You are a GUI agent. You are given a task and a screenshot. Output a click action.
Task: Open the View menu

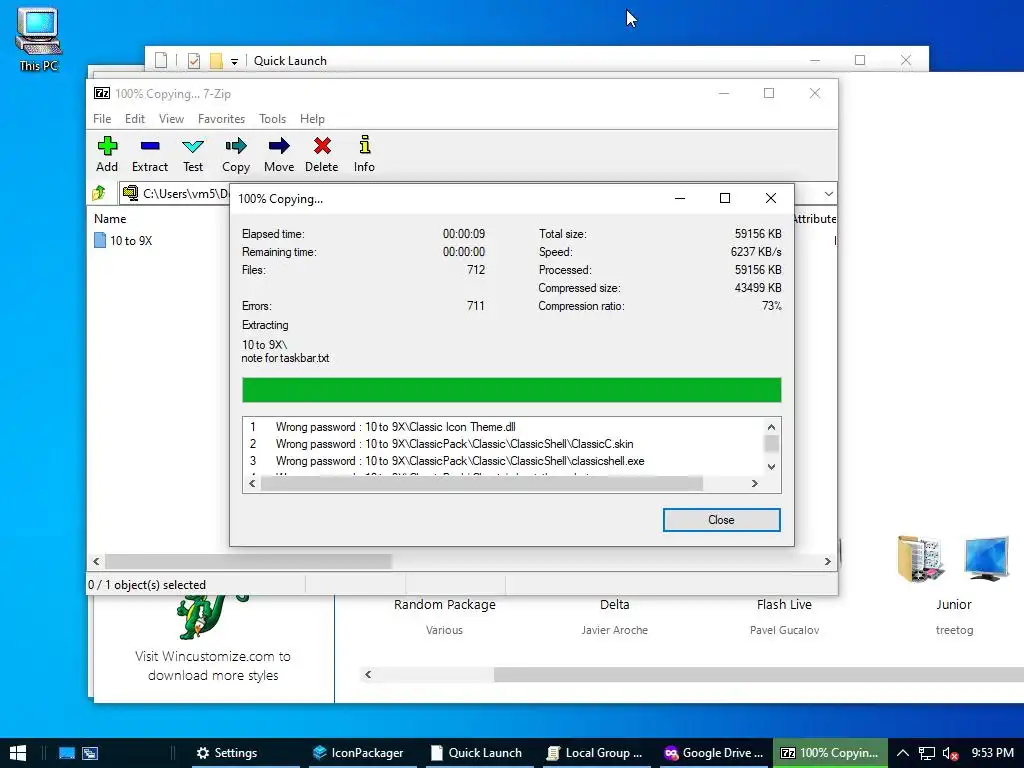(171, 119)
